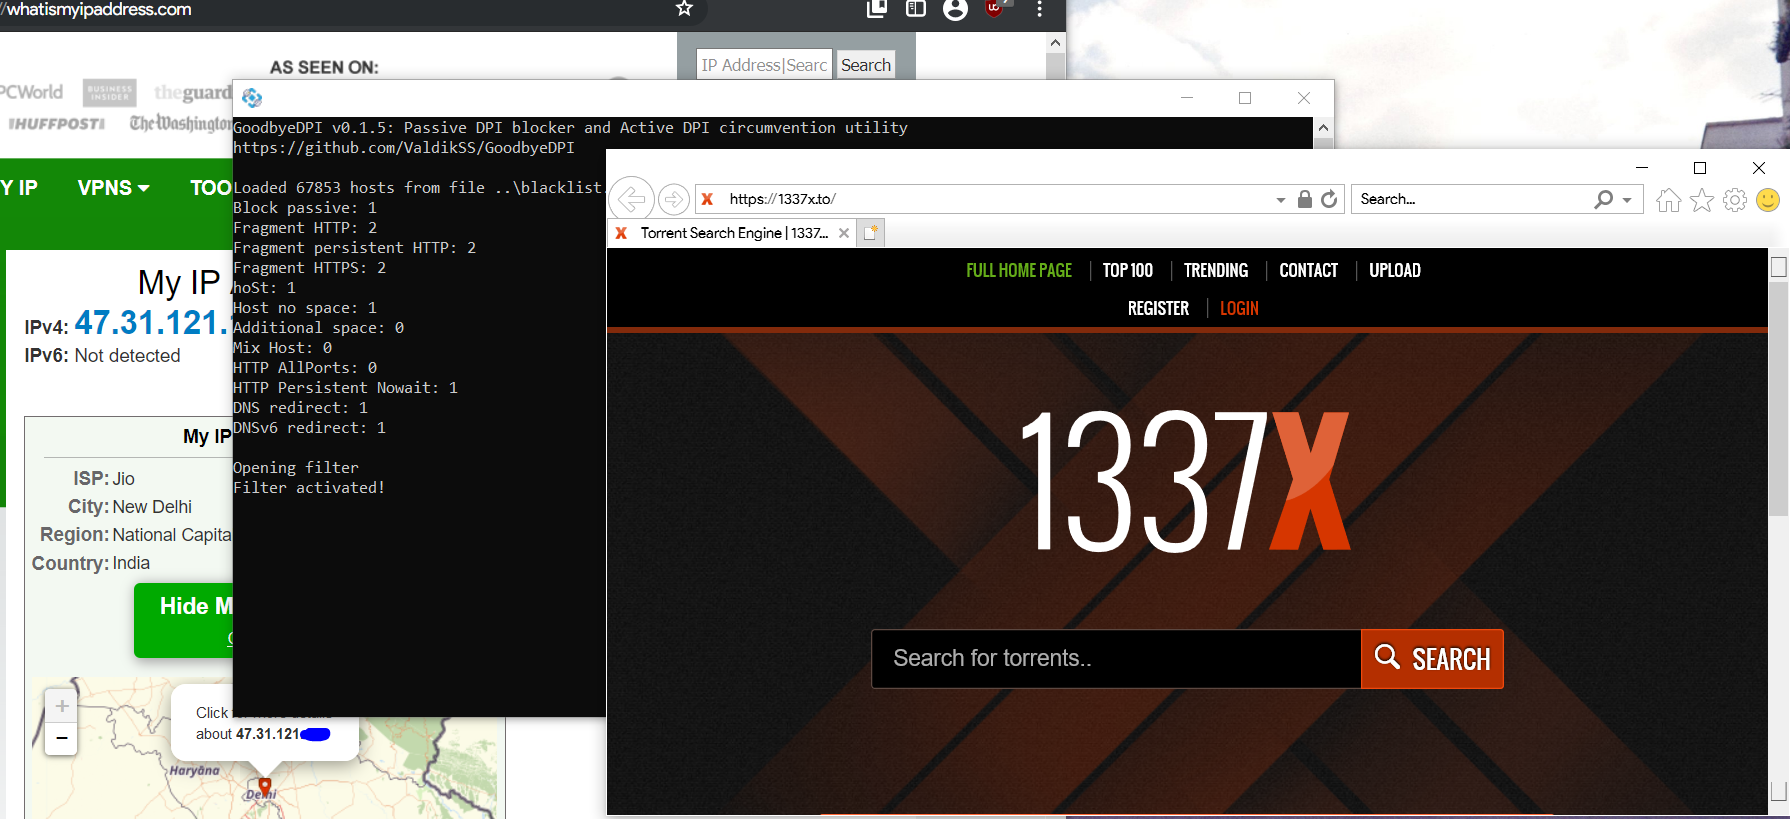Open the TOP 100 menu item
This screenshot has height=819, width=1790.
click(x=1127, y=270)
